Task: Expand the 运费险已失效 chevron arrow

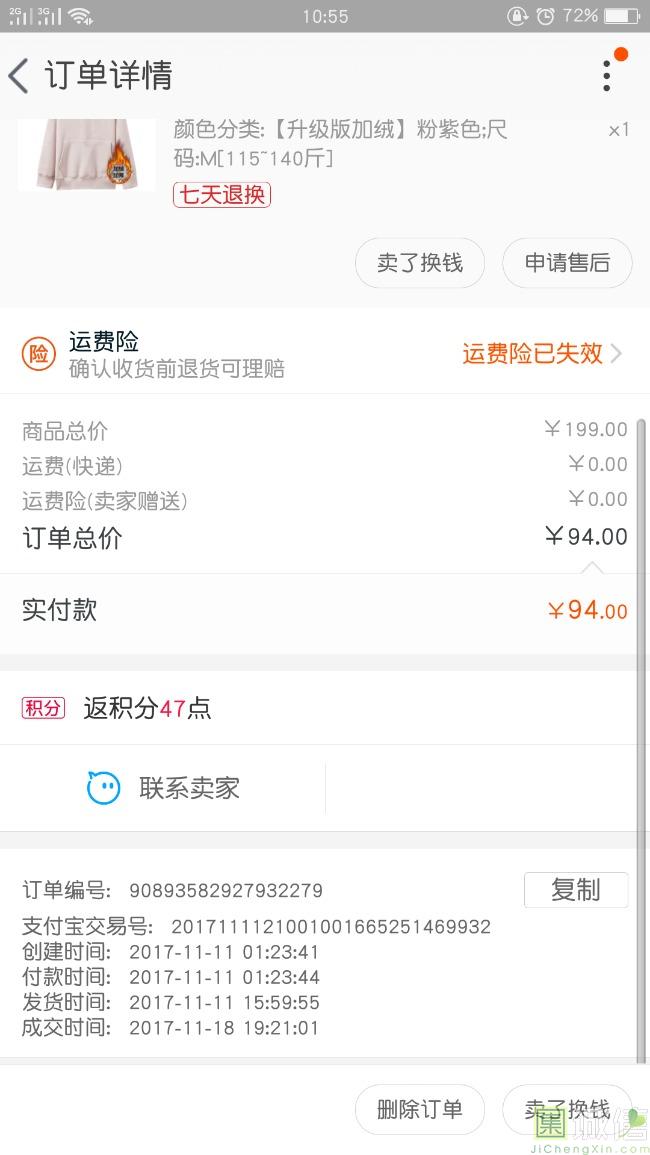Action: click(x=616, y=353)
